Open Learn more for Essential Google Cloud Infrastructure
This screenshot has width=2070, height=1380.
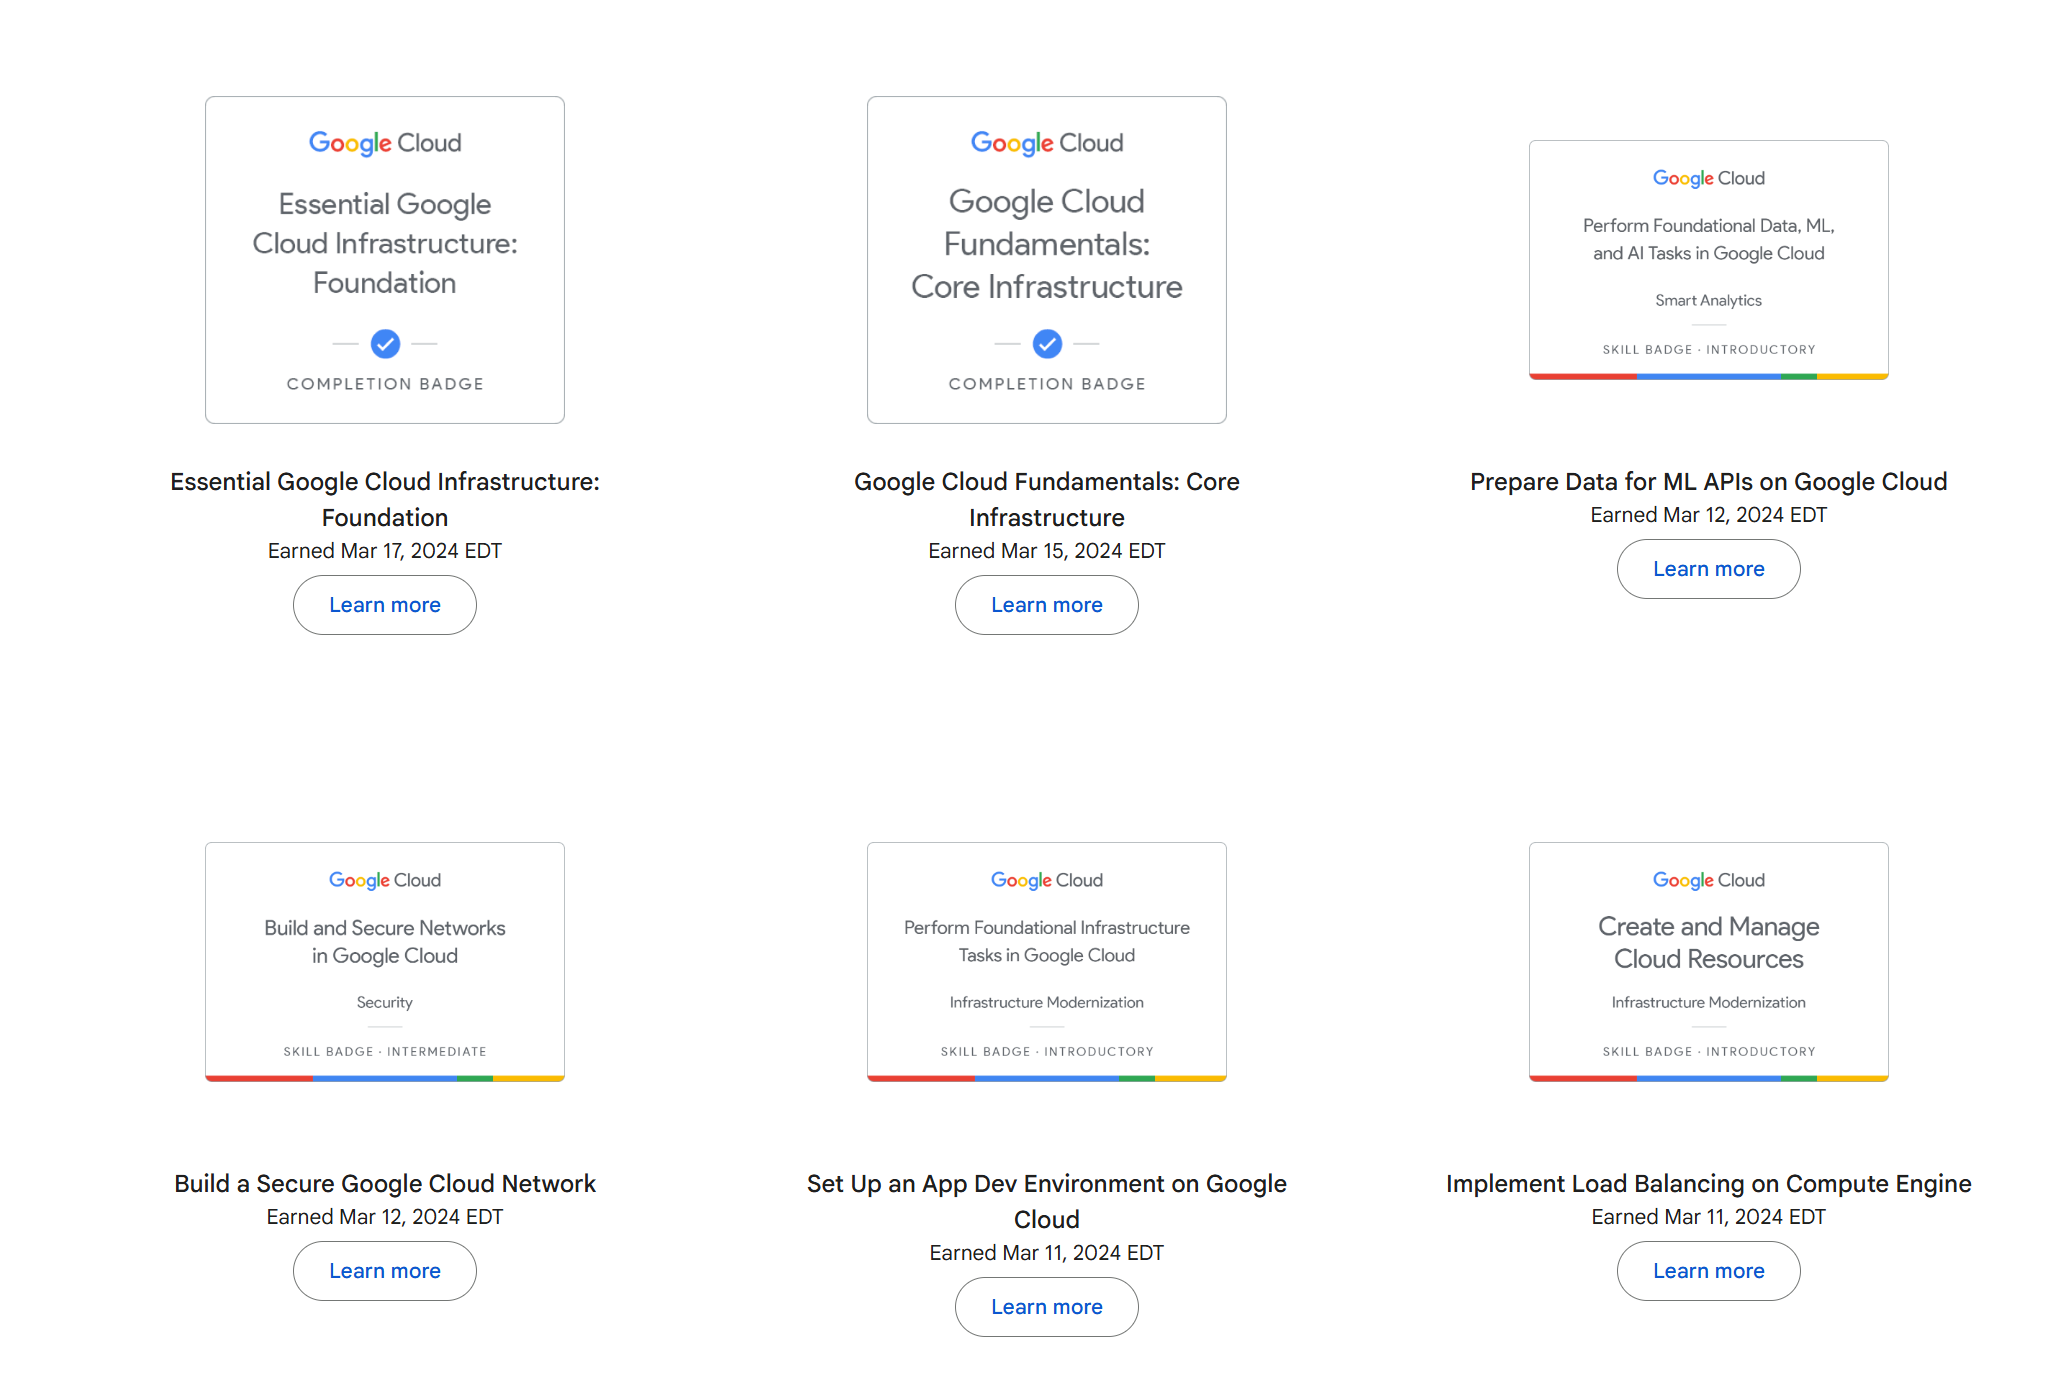(x=385, y=605)
